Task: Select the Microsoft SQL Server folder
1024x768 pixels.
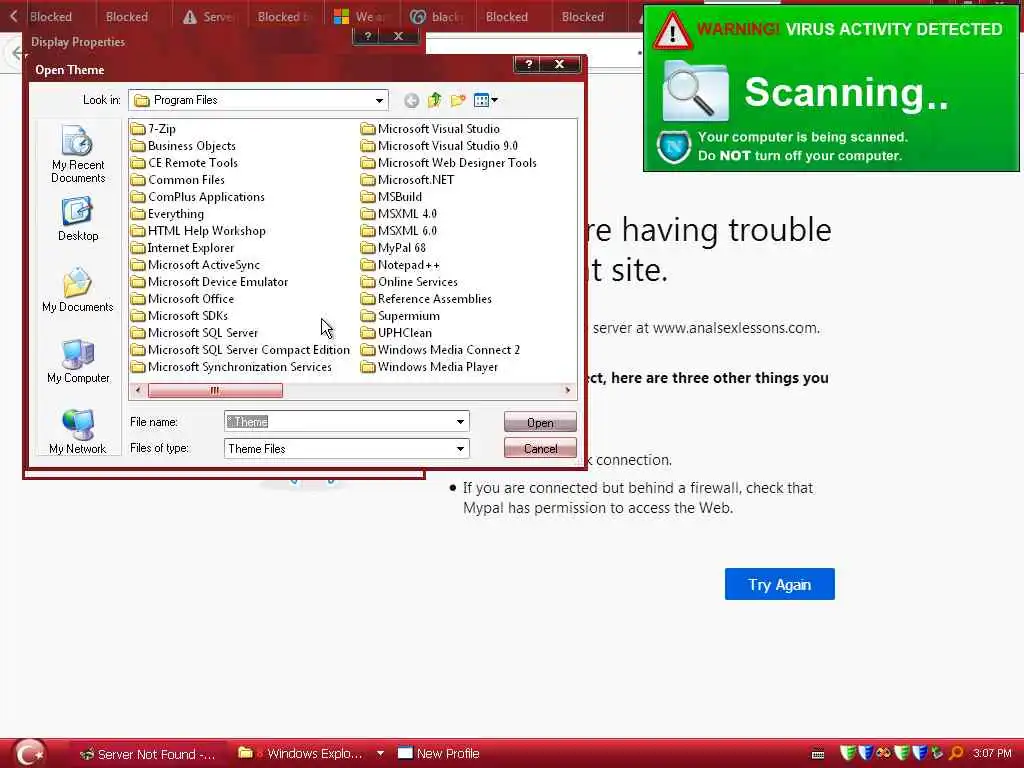Action: [x=195, y=332]
